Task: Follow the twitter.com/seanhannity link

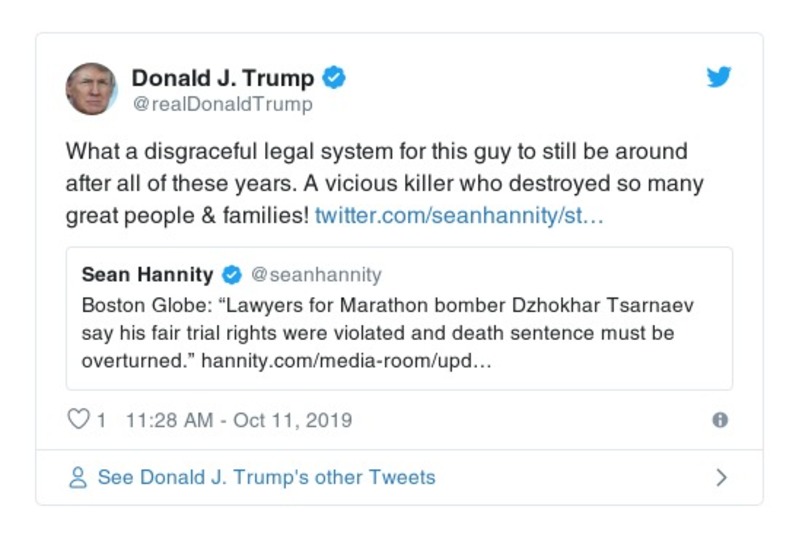Action: tap(459, 215)
